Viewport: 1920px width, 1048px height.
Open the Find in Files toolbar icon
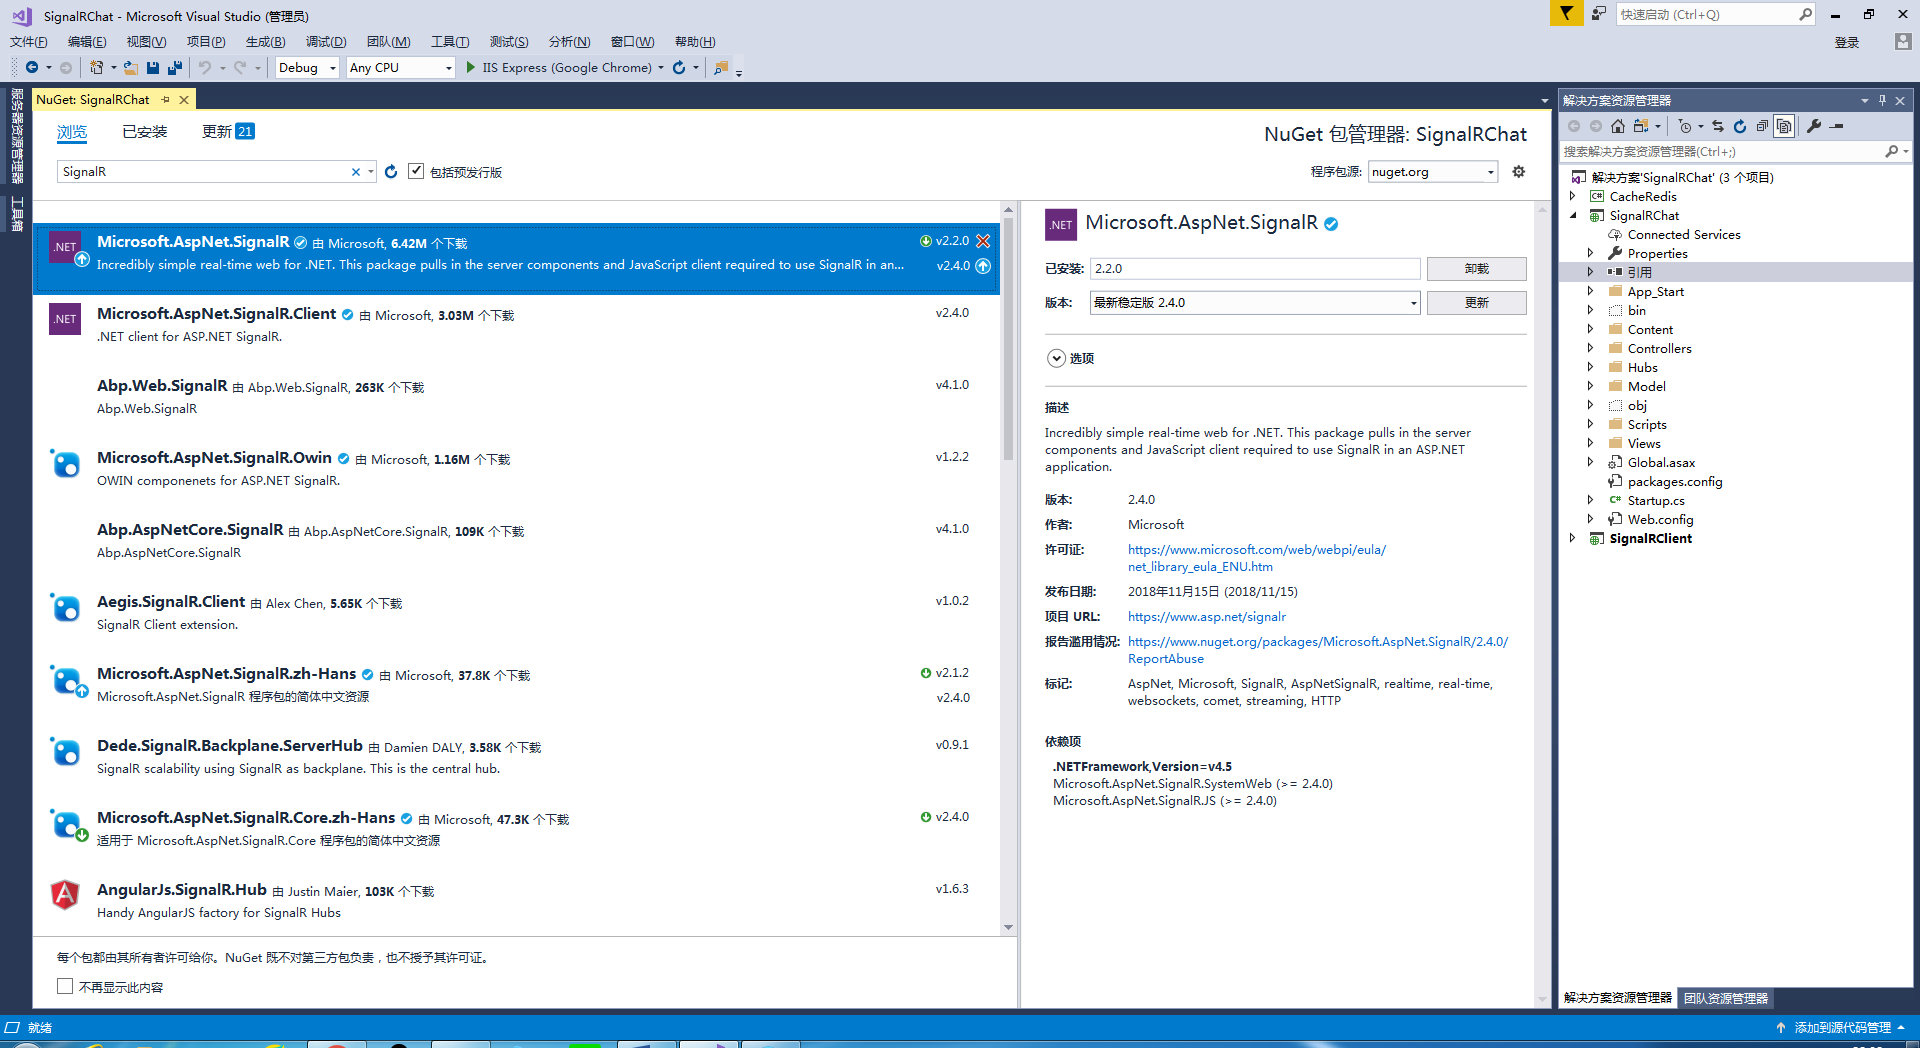click(x=720, y=68)
